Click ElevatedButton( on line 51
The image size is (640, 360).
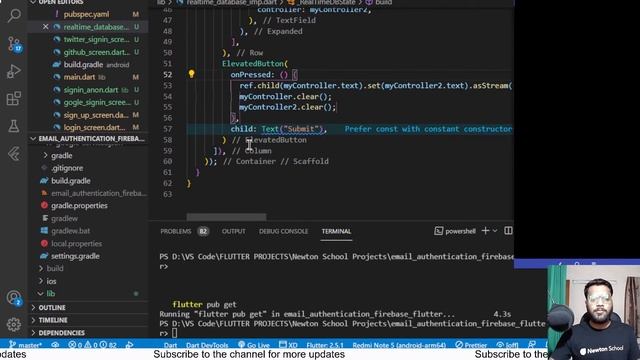255,64
